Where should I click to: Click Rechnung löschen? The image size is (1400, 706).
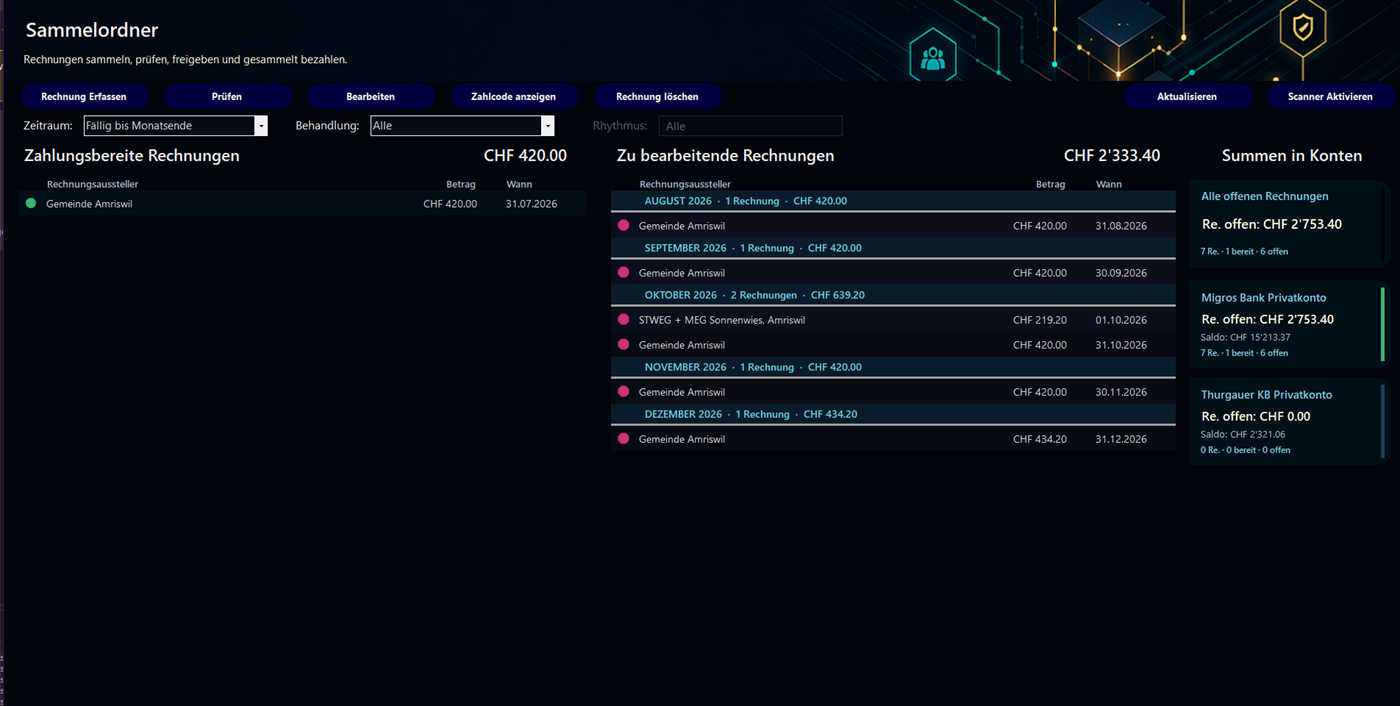click(657, 97)
